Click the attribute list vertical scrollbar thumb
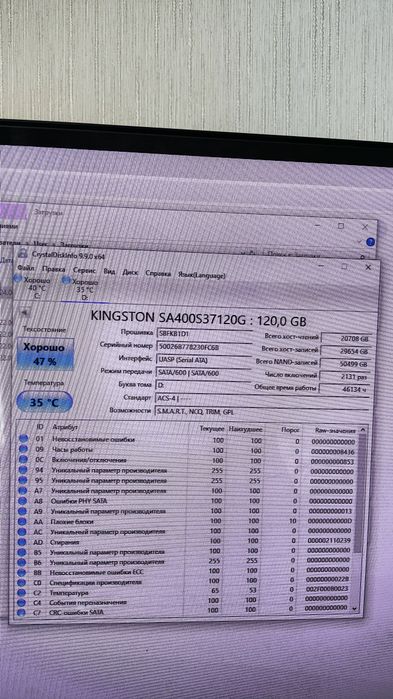Viewport: 393px width, 699px height. (x=361, y=494)
